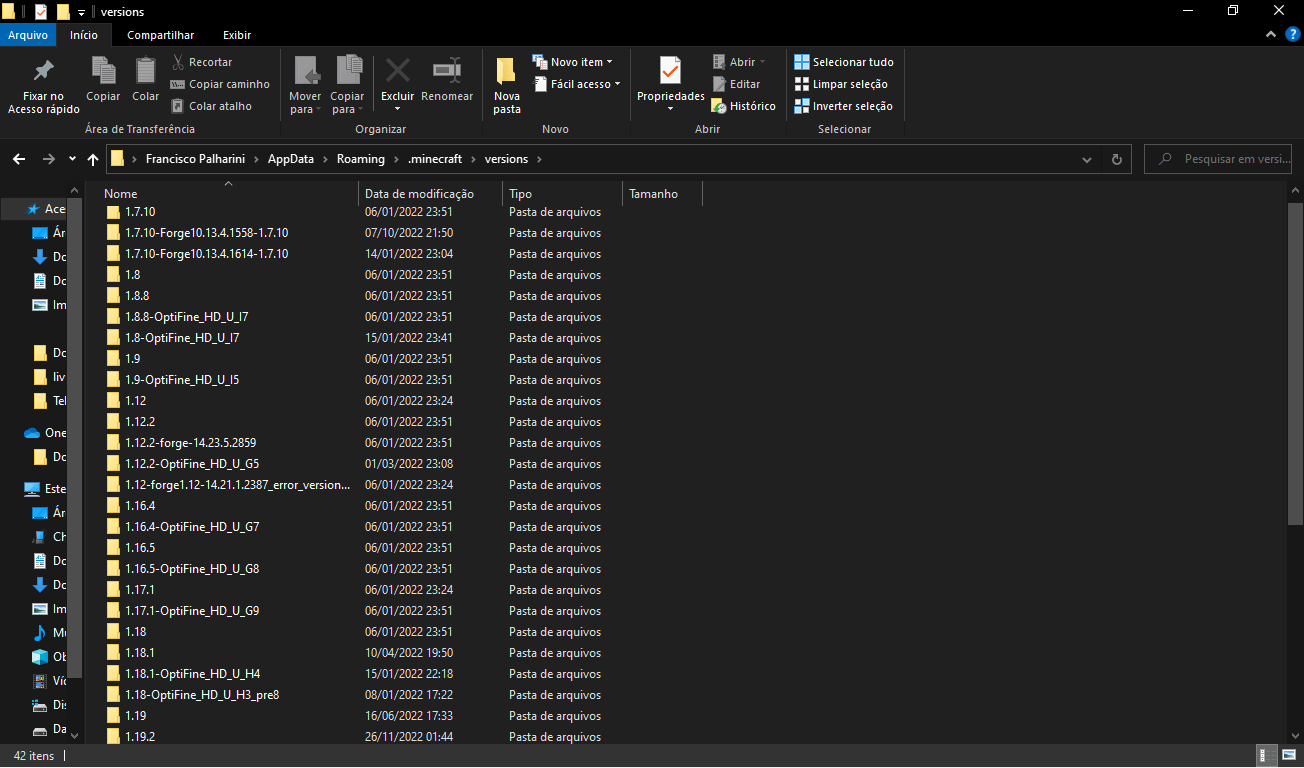
Task: Switch to details view layout icon
Action: pyautogui.click(x=1264, y=756)
